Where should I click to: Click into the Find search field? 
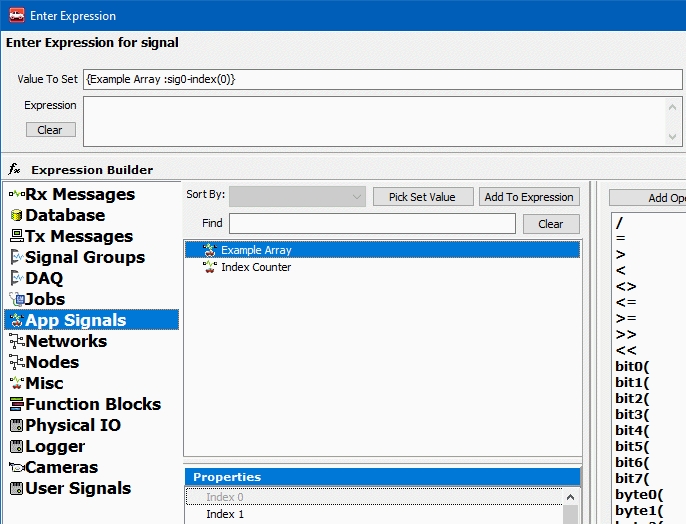372,224
